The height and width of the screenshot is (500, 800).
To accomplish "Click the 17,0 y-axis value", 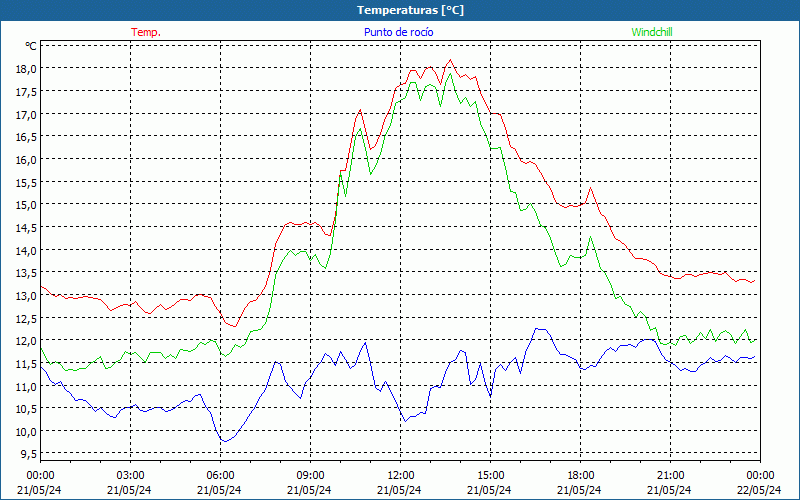I will coord(27,114).
